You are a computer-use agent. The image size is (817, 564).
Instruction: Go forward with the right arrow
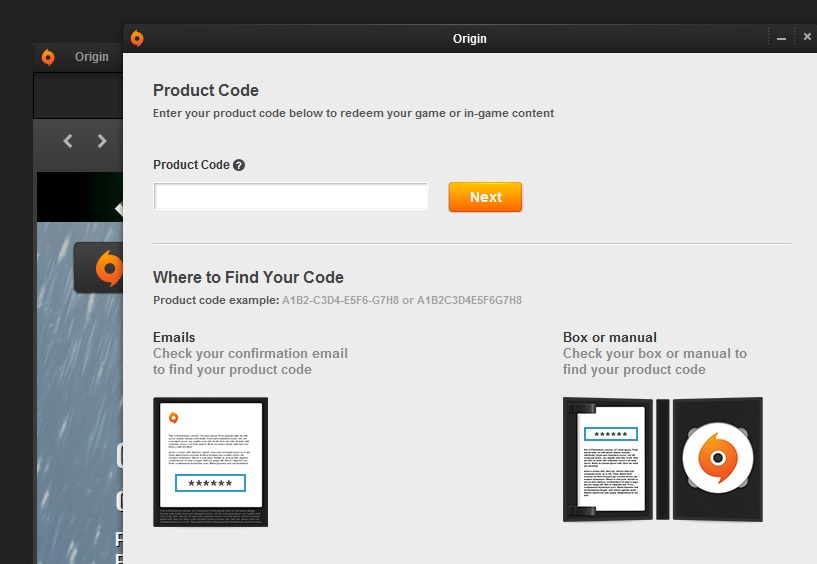pos(102,141)
